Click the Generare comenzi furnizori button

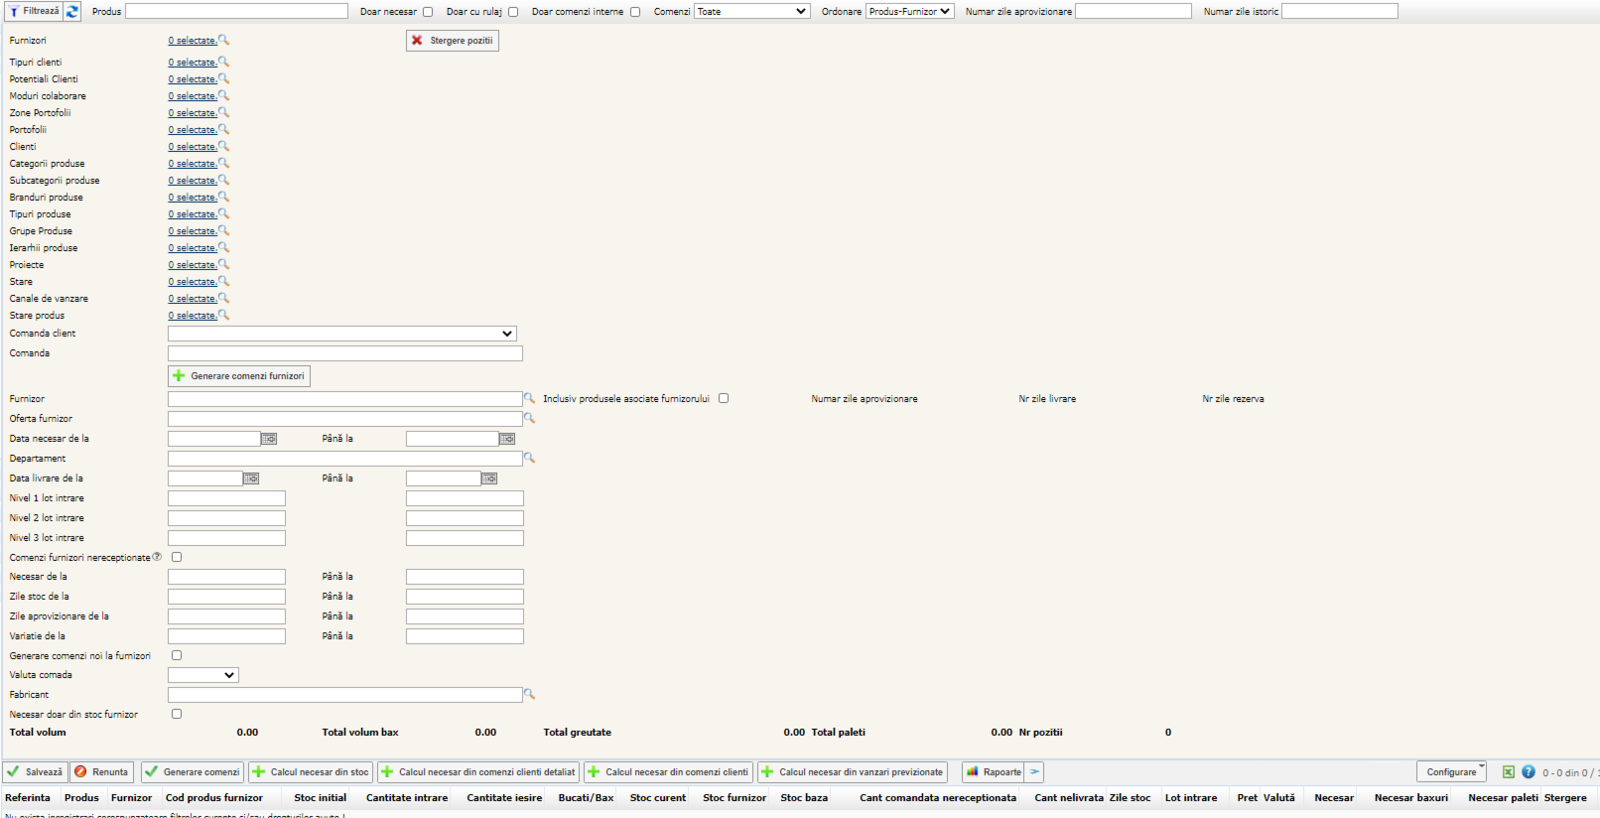(239, 376)
